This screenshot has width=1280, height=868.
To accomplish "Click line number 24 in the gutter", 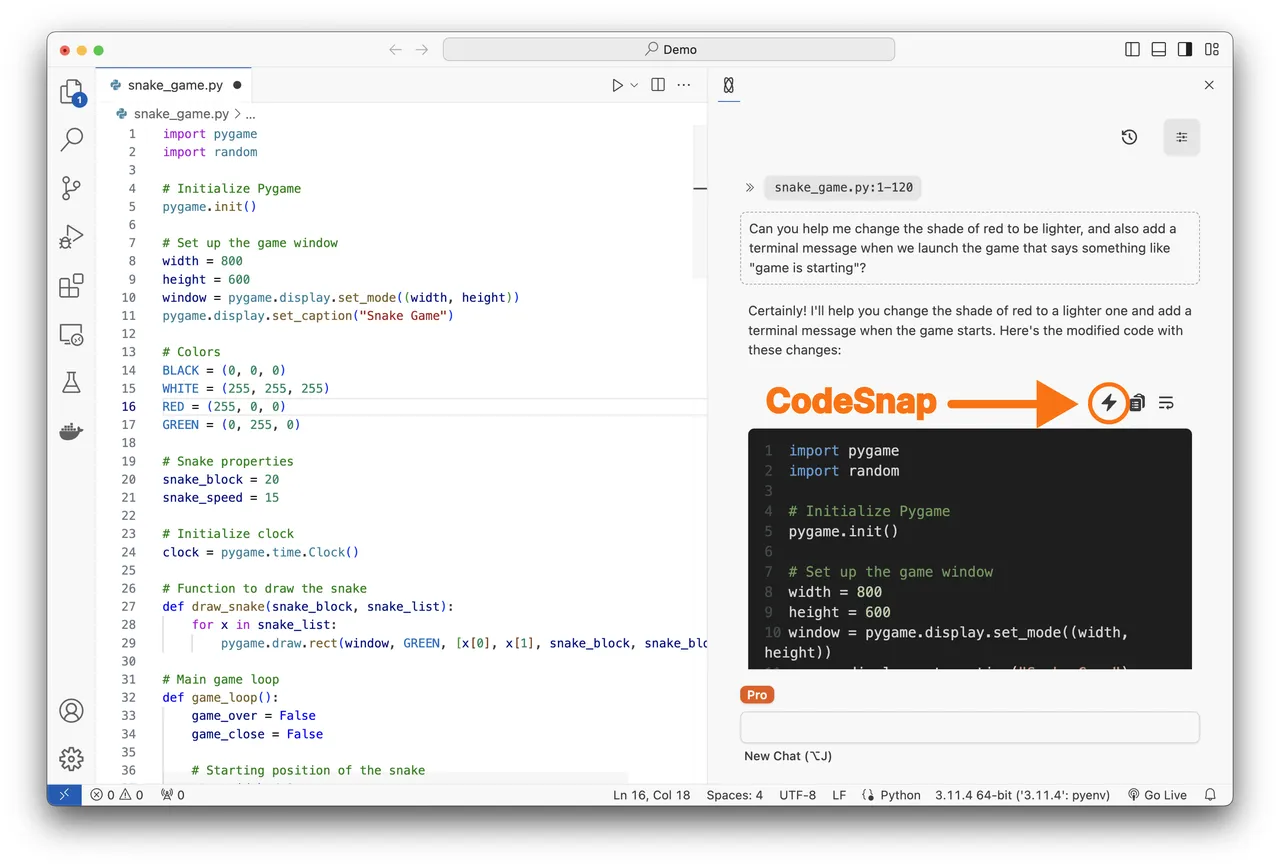I will [x=128, y=552].
